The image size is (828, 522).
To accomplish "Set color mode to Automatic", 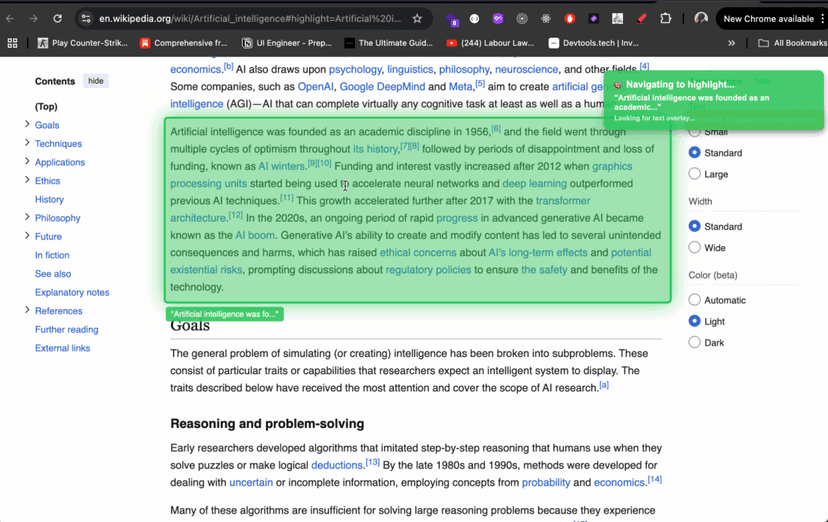I will point(694,300).
